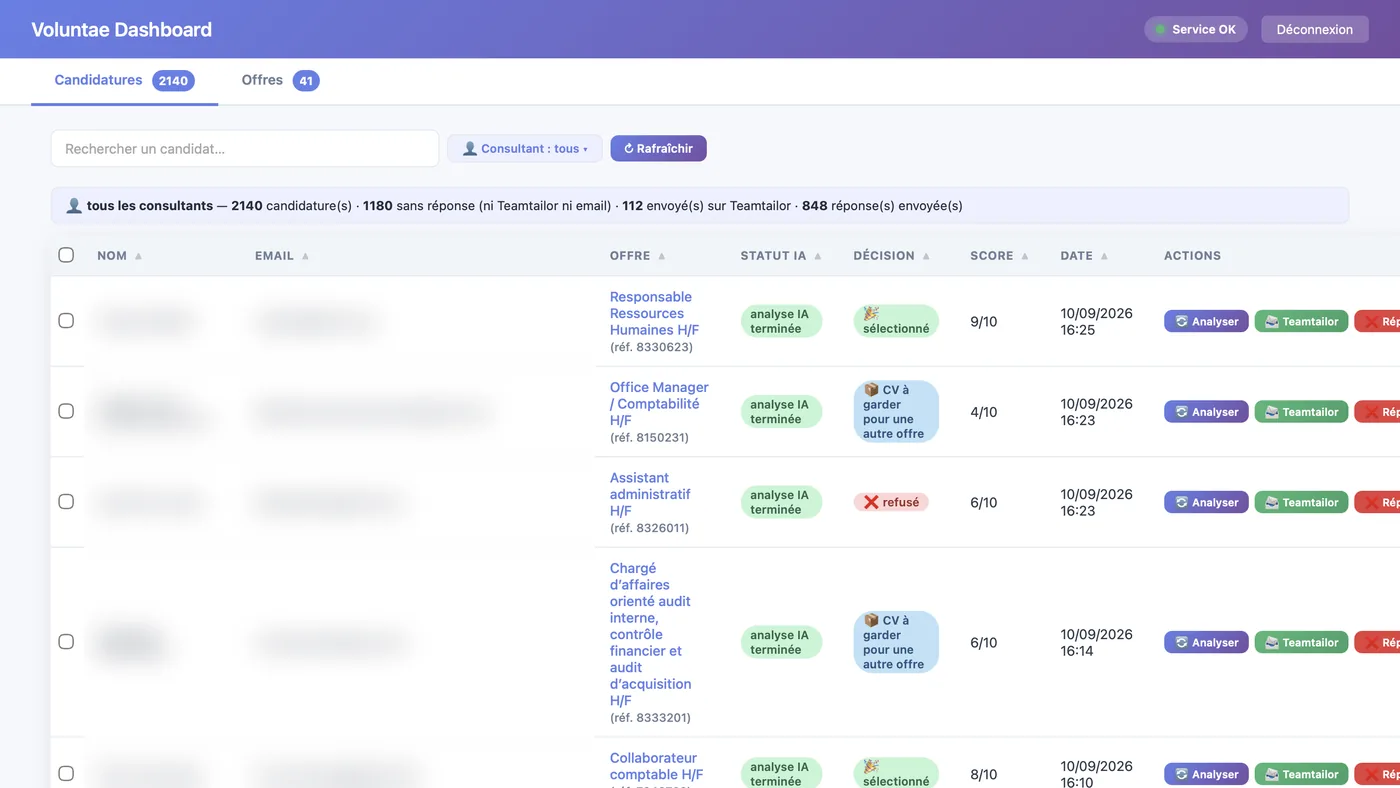Open the Assistant administratif H/F offer link
This screenshot has height=788, width=1400.
pyautogui.click(x=650, y=494)
